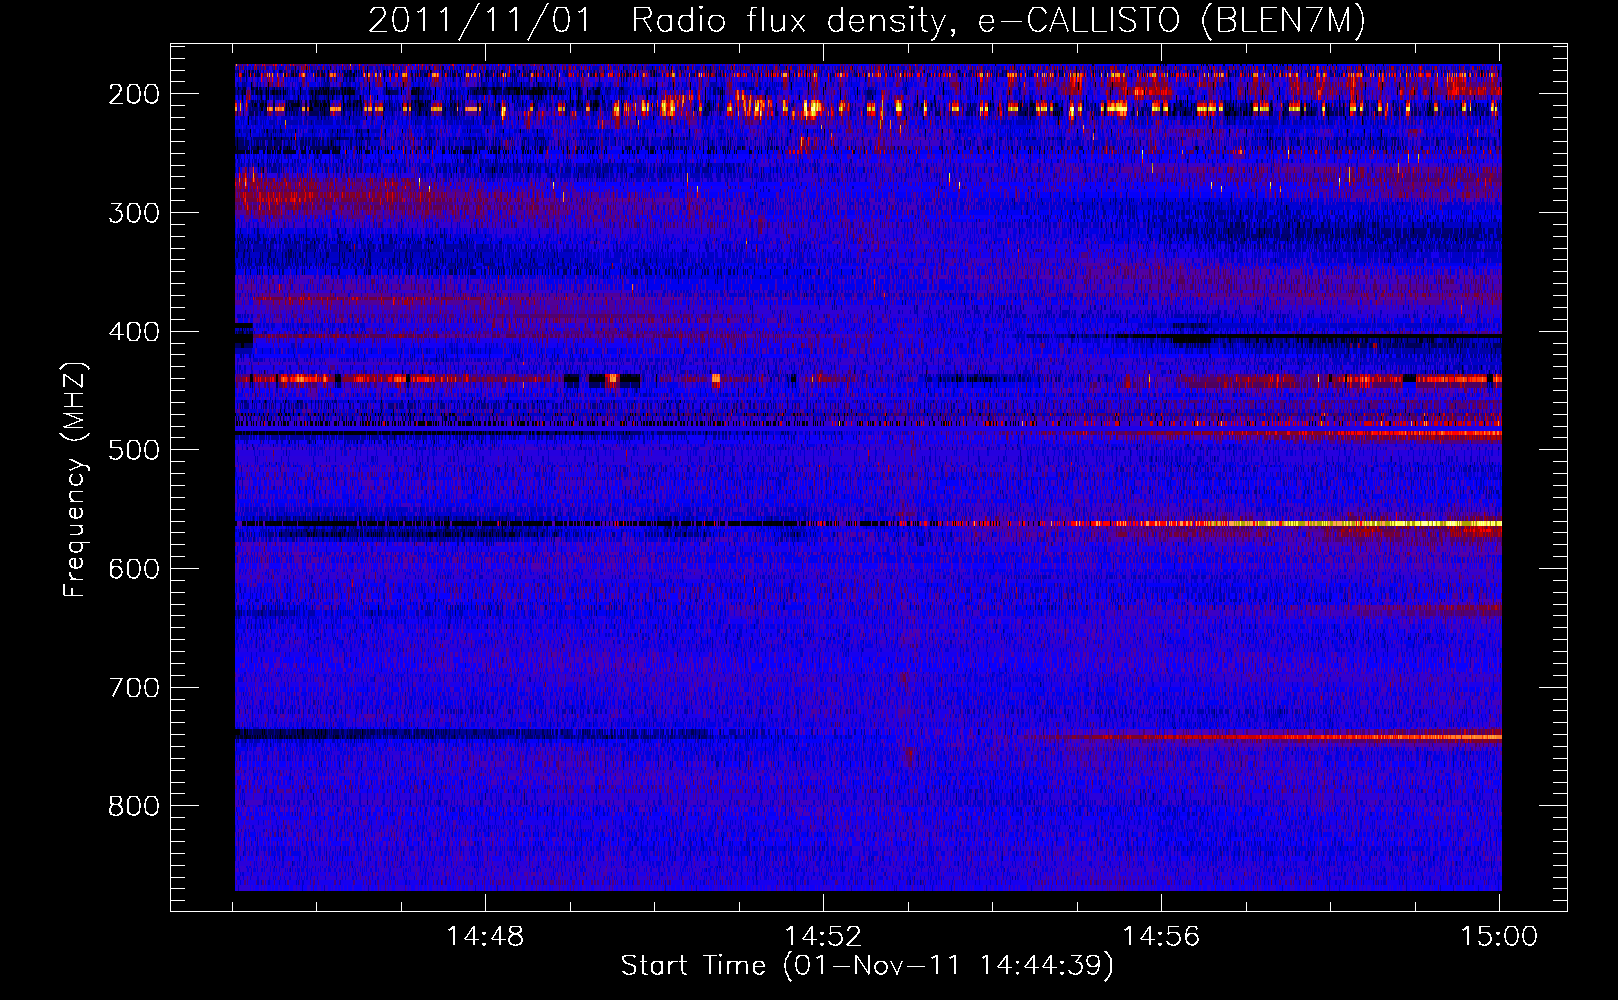Image resolution: width=1618 pixels, height=1000 pixels.
Task: Click the 500 frequency tick label
Action: click(133, 450)
